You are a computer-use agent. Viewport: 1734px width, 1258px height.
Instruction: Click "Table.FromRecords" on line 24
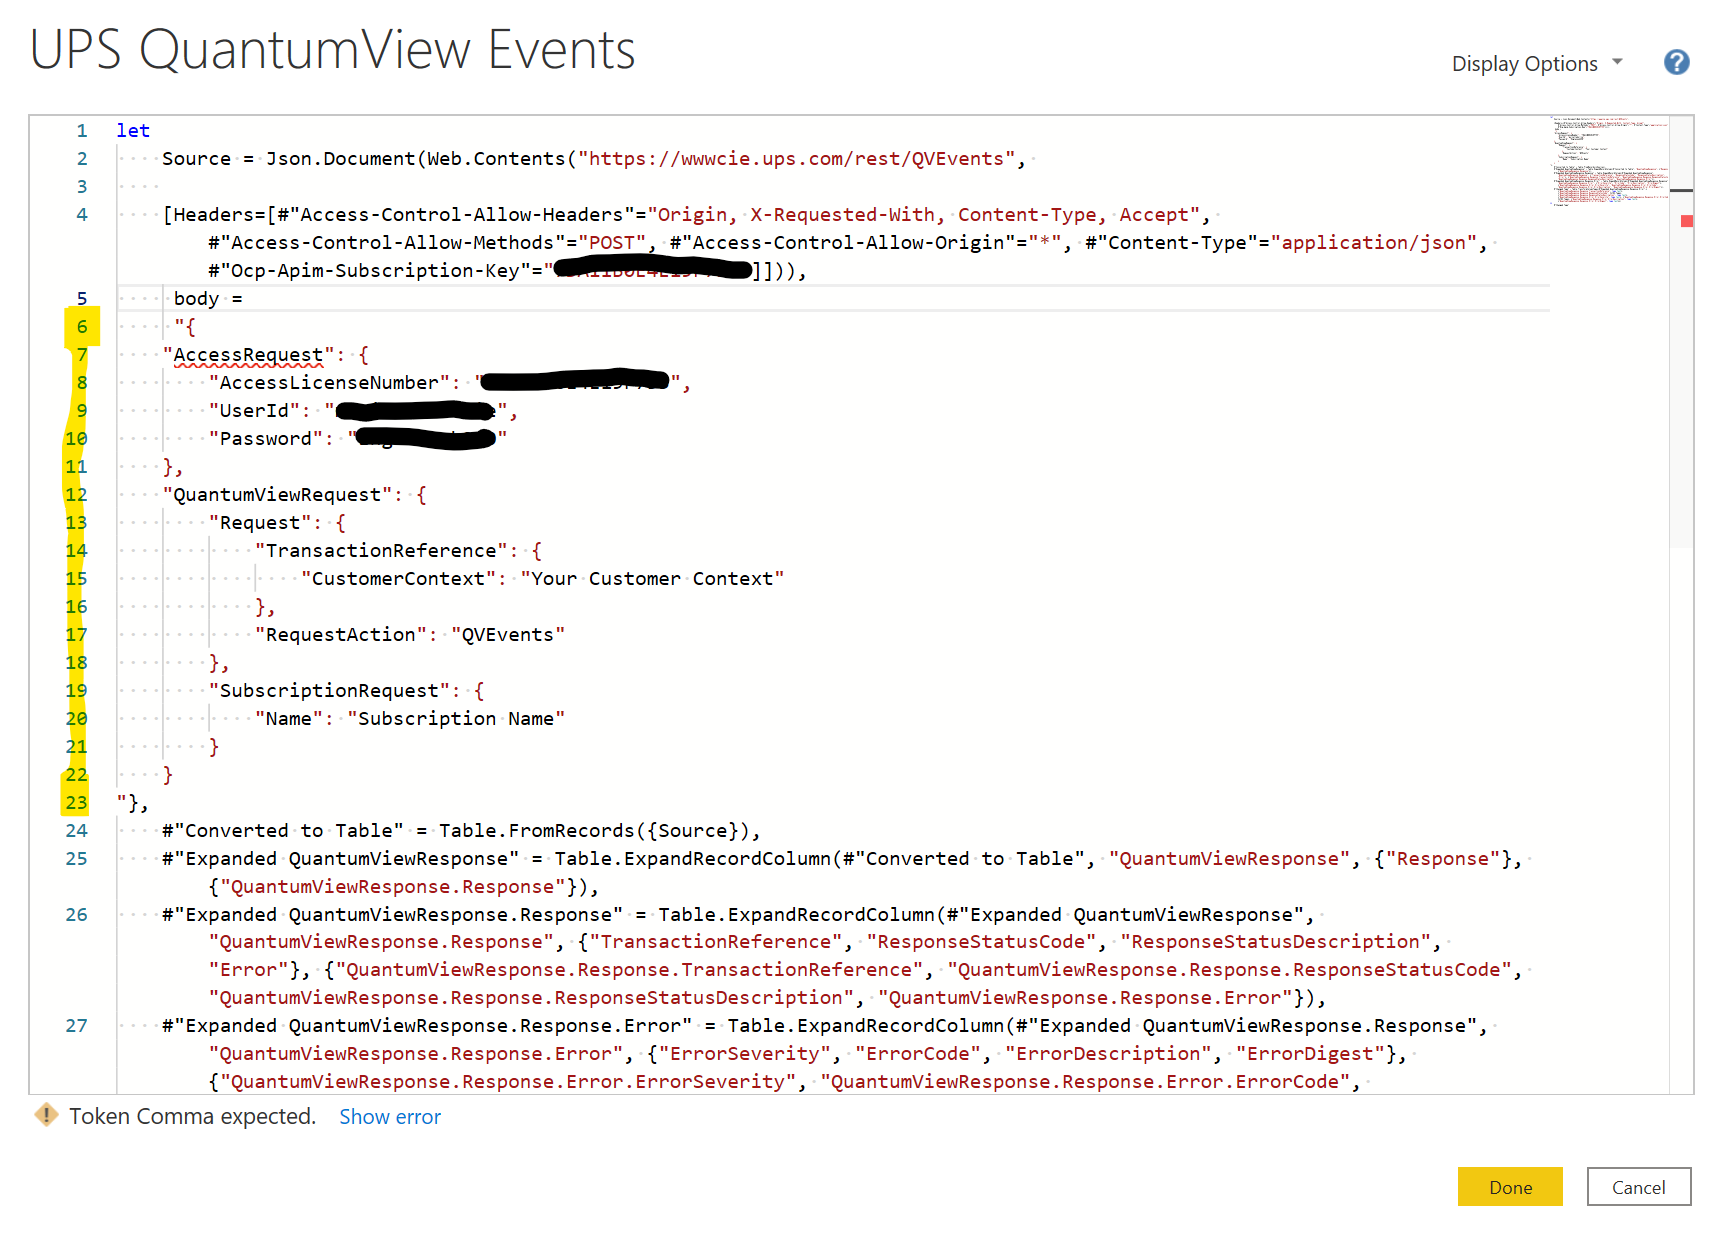[x=537, y=831]
